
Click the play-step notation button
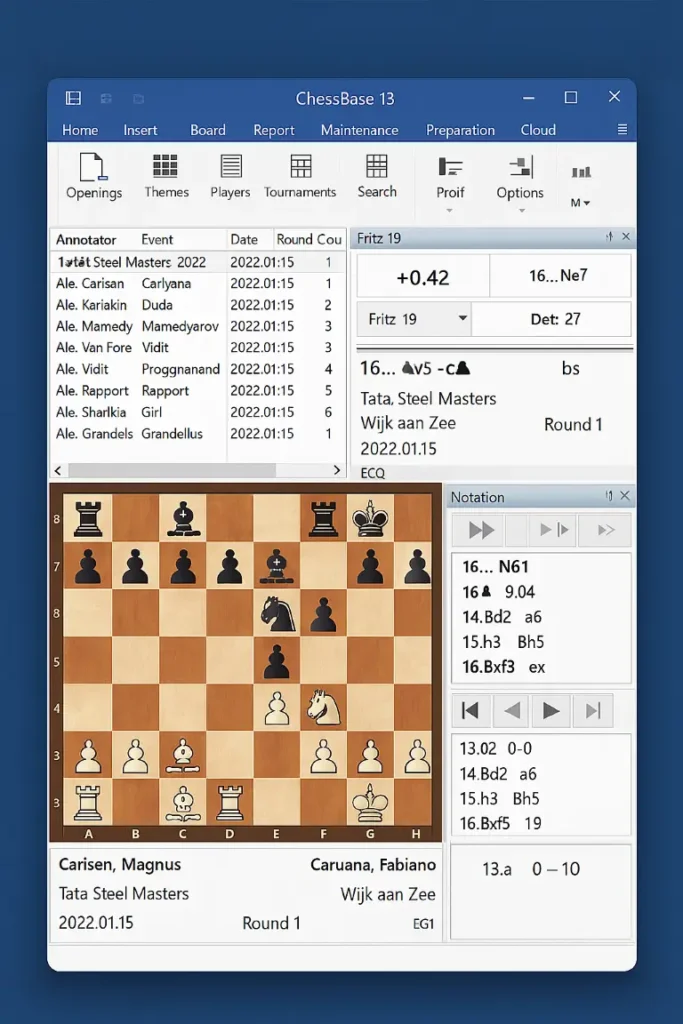click(554, 530)
